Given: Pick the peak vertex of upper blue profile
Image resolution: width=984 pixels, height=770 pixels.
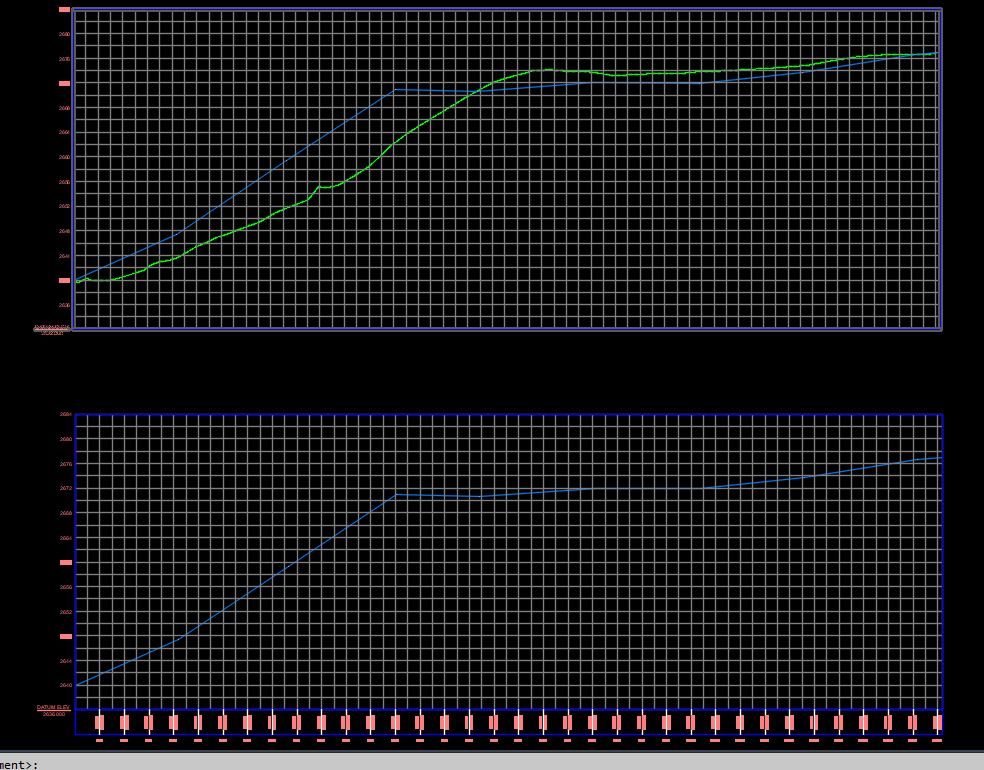Looking at the screenshot, I should 396,89.
